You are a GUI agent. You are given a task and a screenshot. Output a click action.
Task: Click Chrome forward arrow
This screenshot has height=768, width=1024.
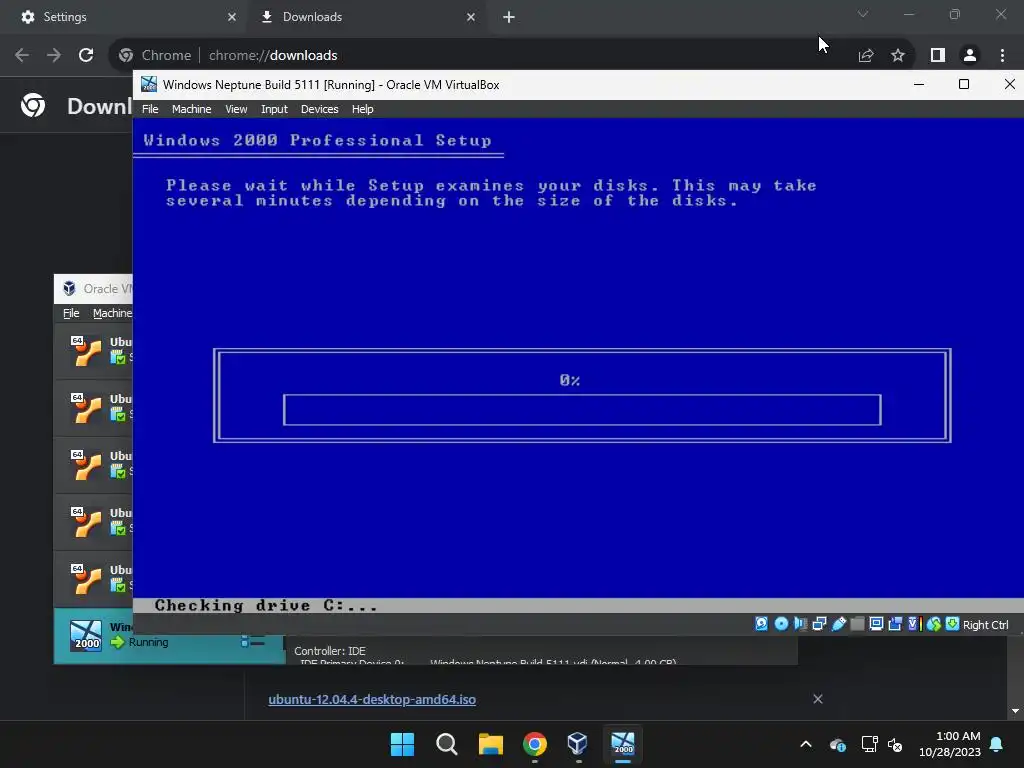tap(54, 55)
